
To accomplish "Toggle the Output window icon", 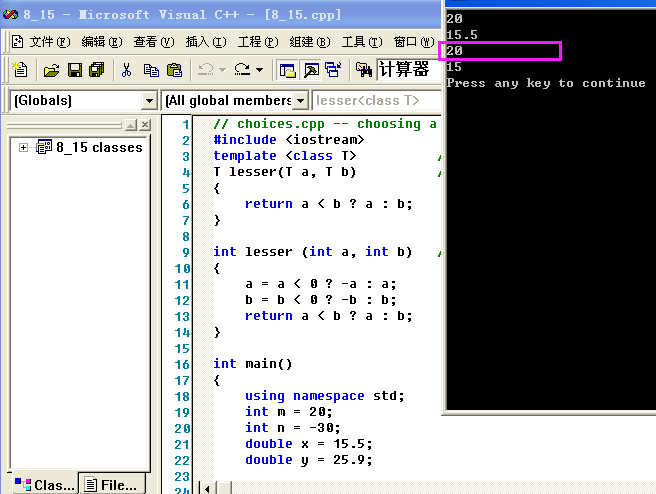I will [311, 70].
